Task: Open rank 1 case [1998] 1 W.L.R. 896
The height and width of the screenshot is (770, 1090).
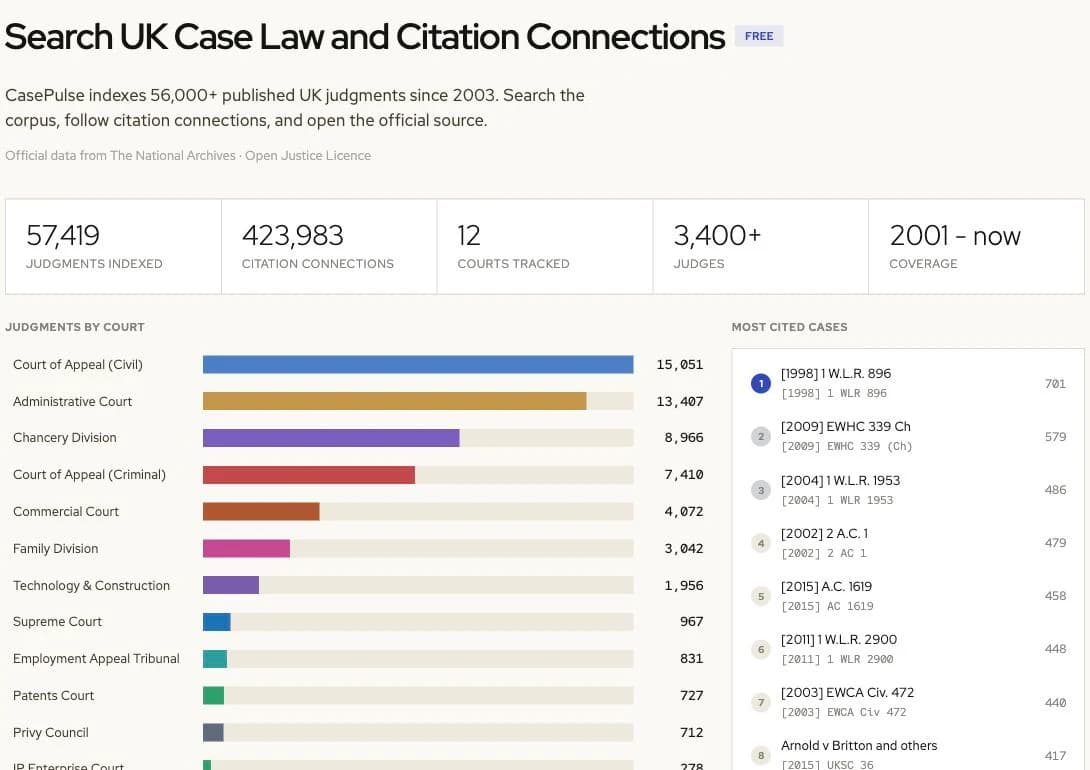Action: (836, 374)
